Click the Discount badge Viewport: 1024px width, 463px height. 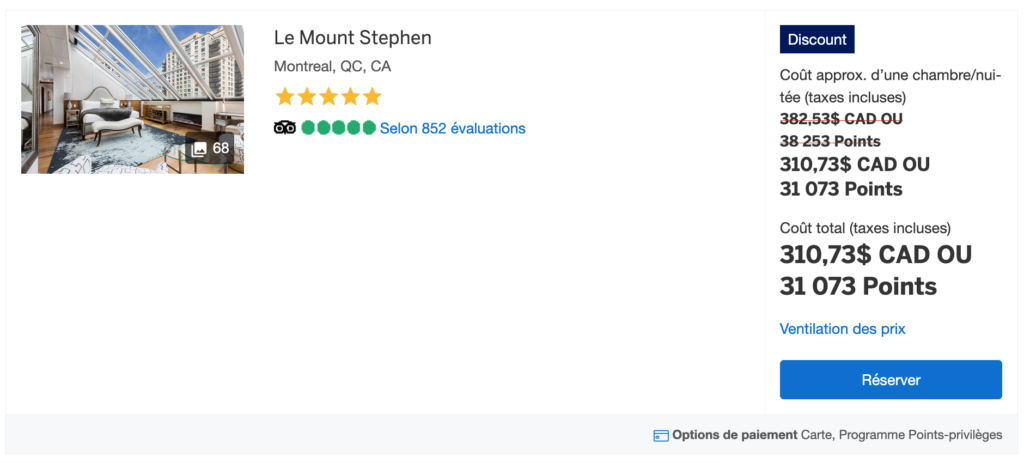[x=817, y=40]
